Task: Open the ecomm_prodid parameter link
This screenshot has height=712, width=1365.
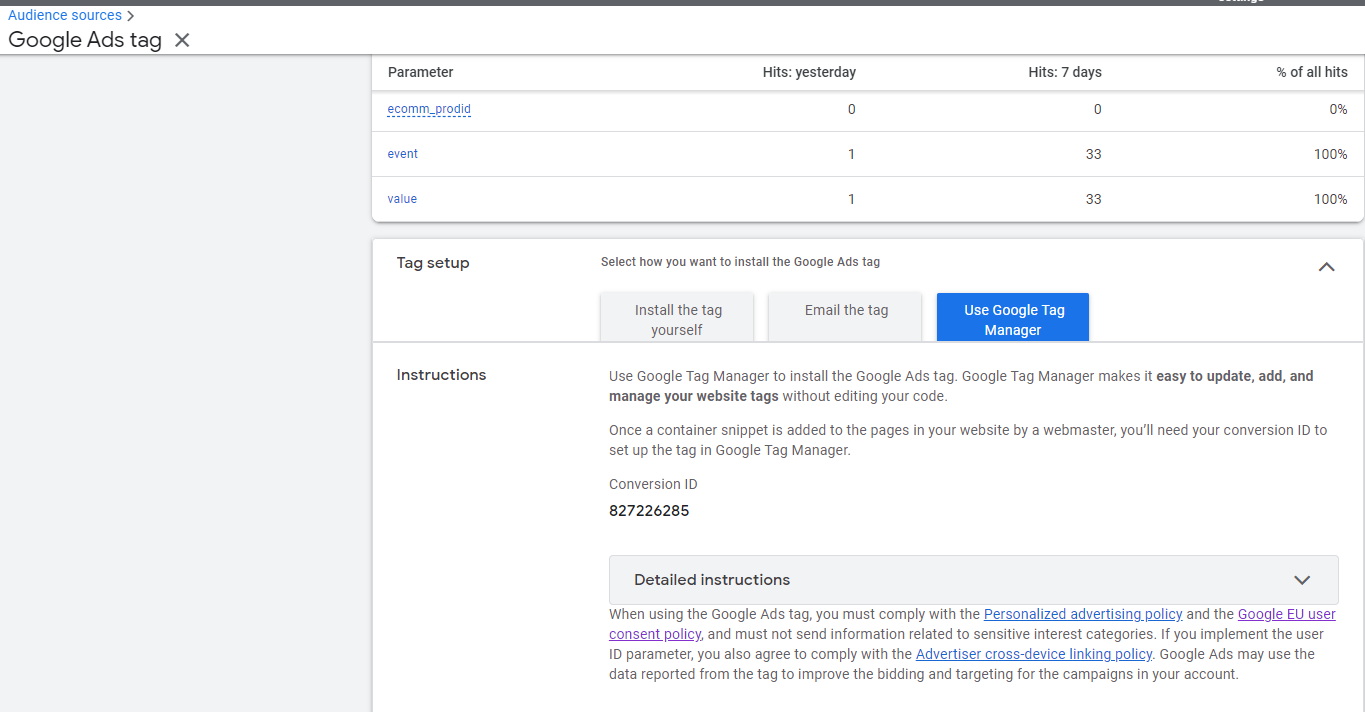Action: coord(429,109)
